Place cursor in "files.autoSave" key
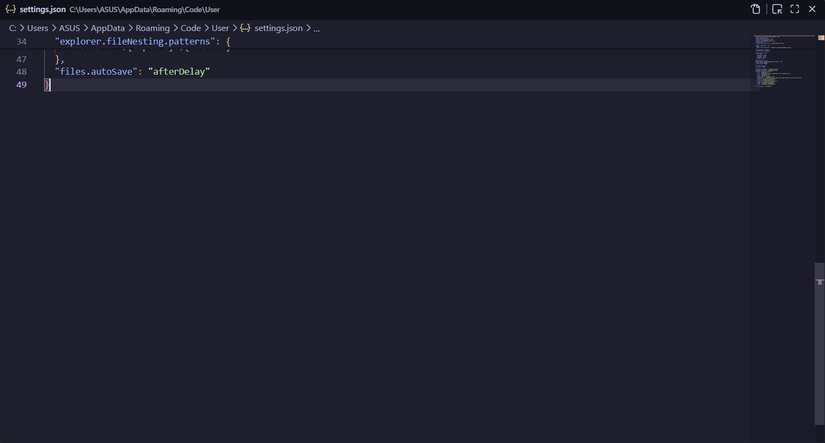825x443 pixels. click(96, 72)
